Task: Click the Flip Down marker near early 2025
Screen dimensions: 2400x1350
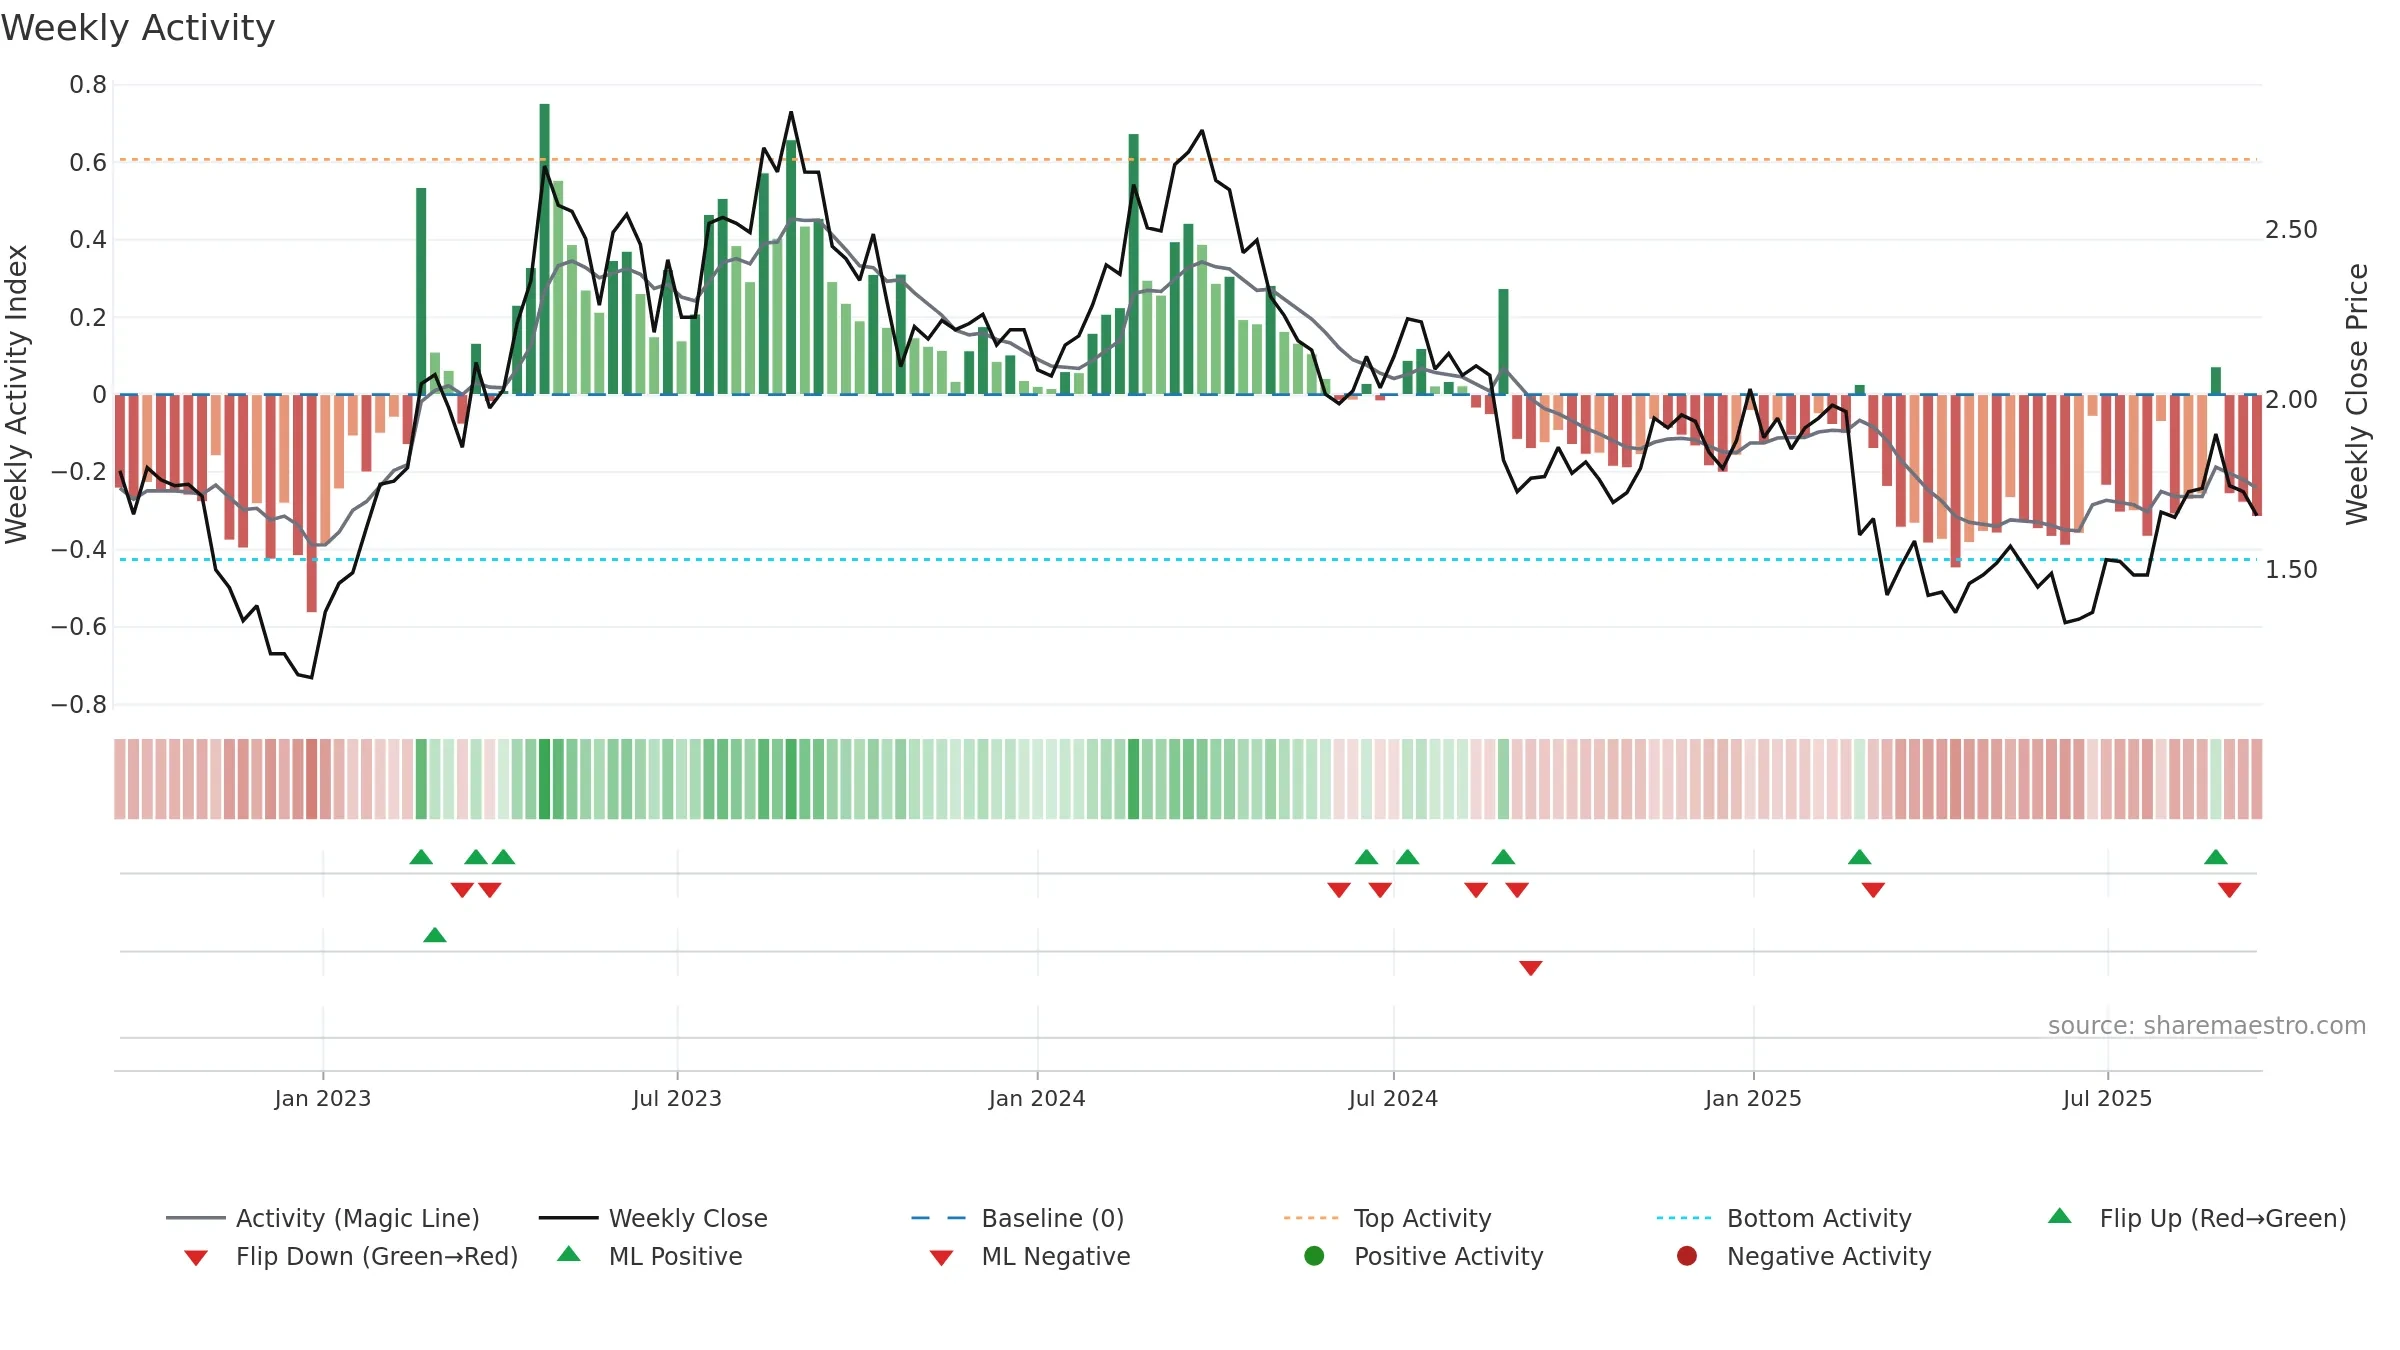Action: click(1874, 890)
